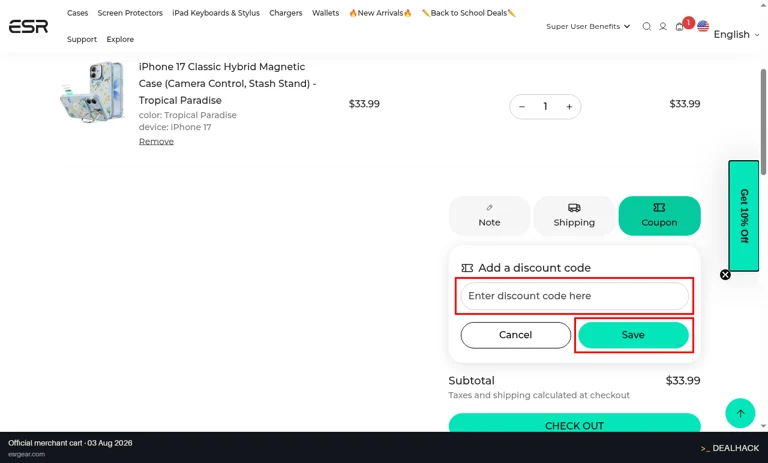This screenshot has height=463, width=768.
Task: Open the Wallets menu
Action: 325,13
